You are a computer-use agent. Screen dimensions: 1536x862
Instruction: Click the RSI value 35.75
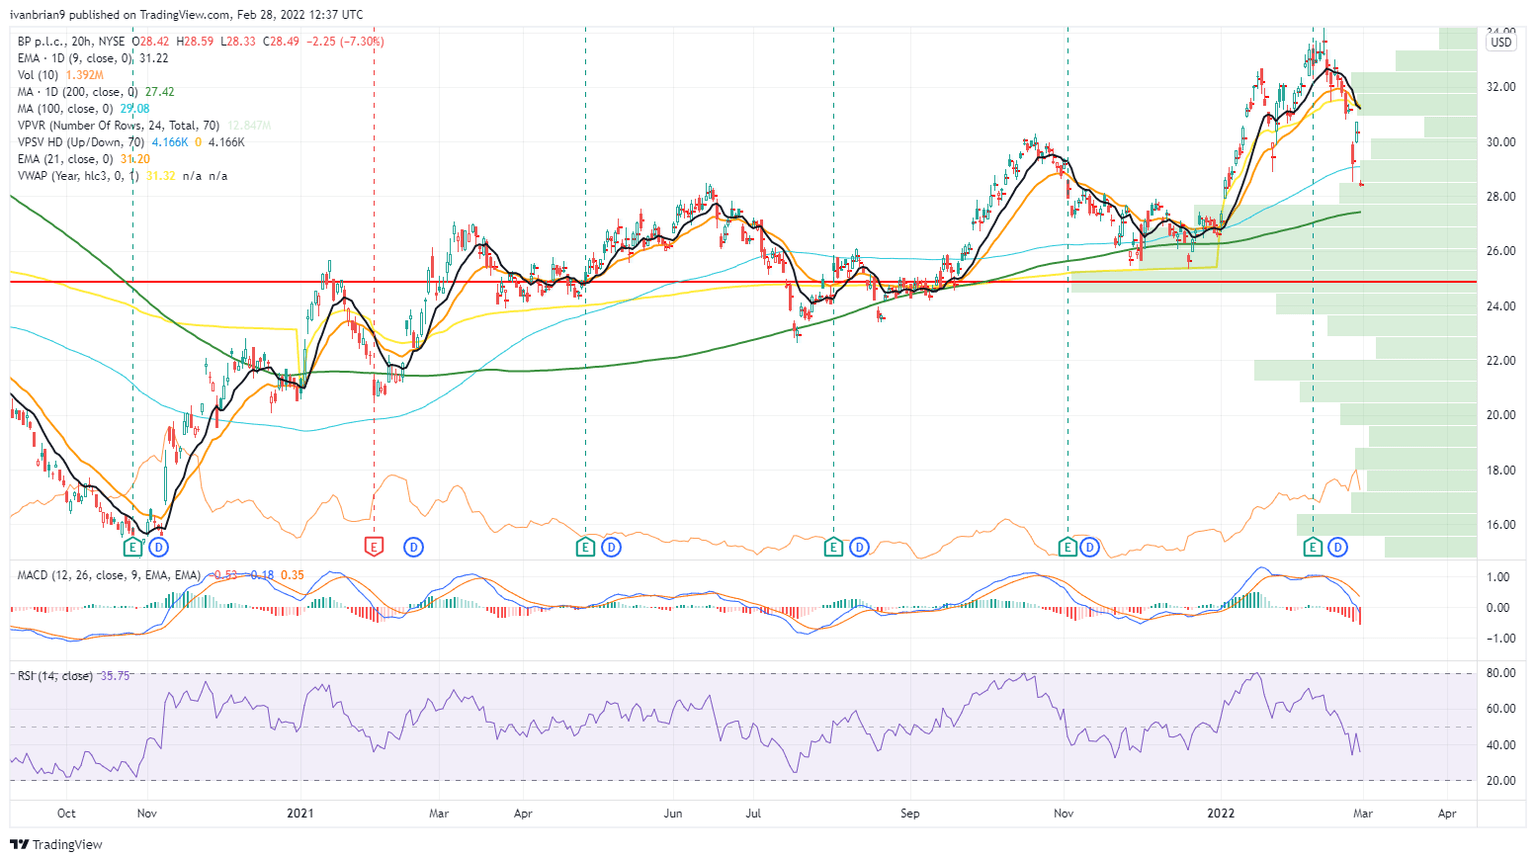(116, 676)
